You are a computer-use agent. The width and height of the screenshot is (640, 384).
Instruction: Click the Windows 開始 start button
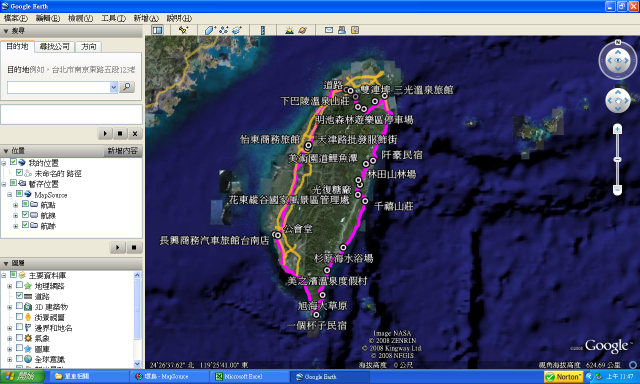(22, 376)
